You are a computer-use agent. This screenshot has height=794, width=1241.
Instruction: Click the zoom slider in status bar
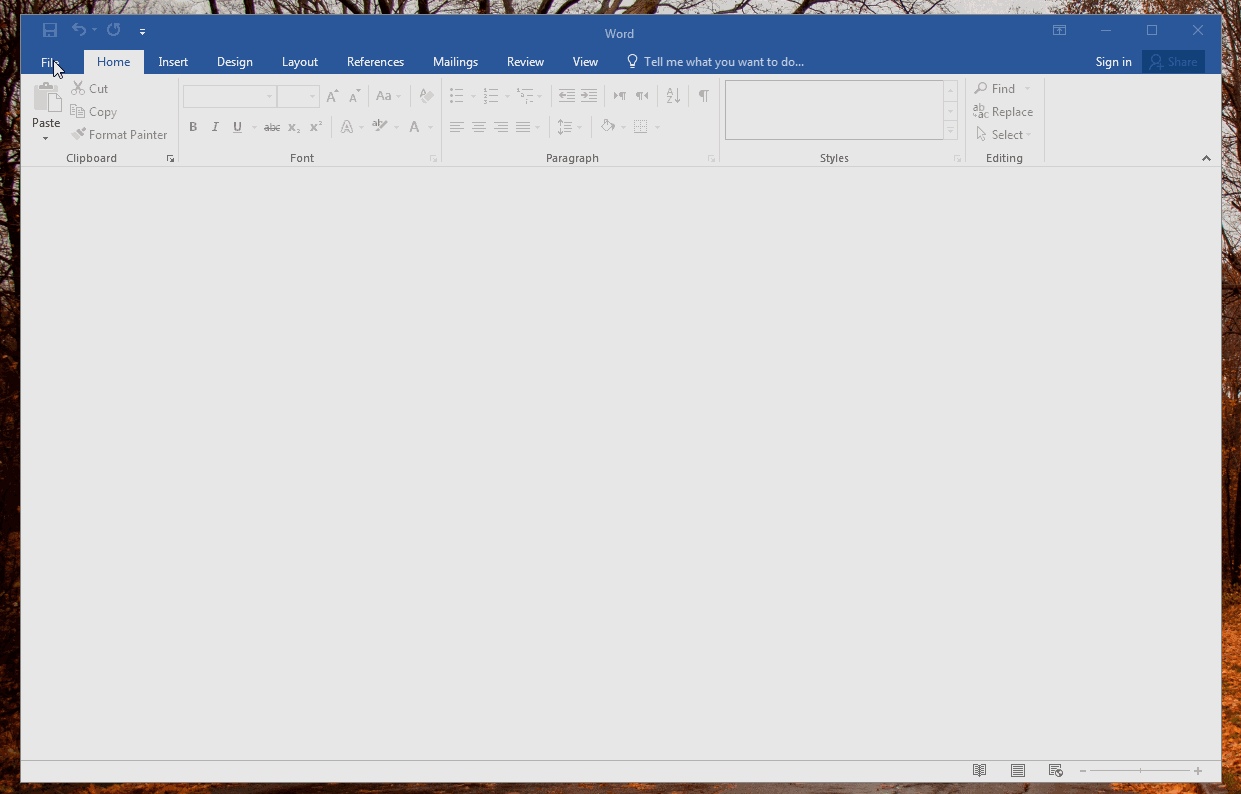1140,771
